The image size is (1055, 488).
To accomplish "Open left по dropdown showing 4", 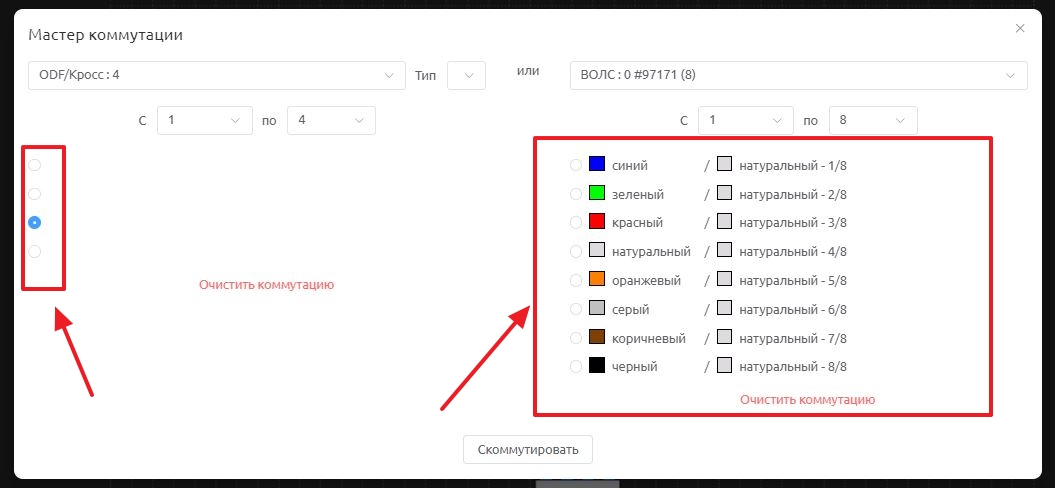I will 331,120.
